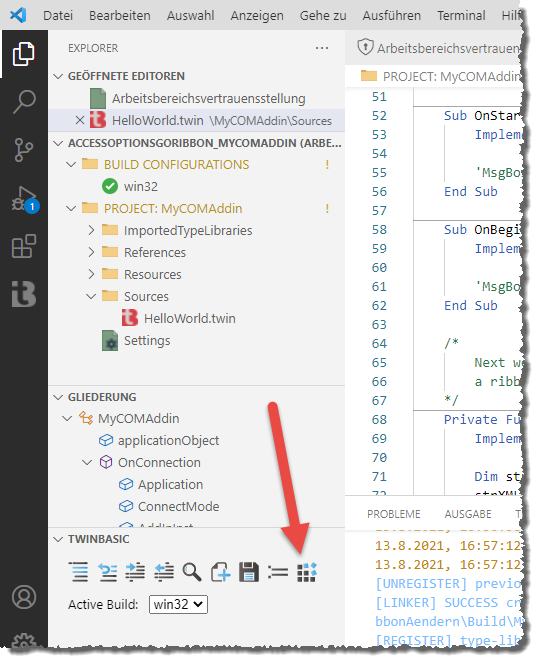Click workspace trust shield icon in tab
Screen dimensions: 540x665
pyautogui.click(x=365, y=47)
